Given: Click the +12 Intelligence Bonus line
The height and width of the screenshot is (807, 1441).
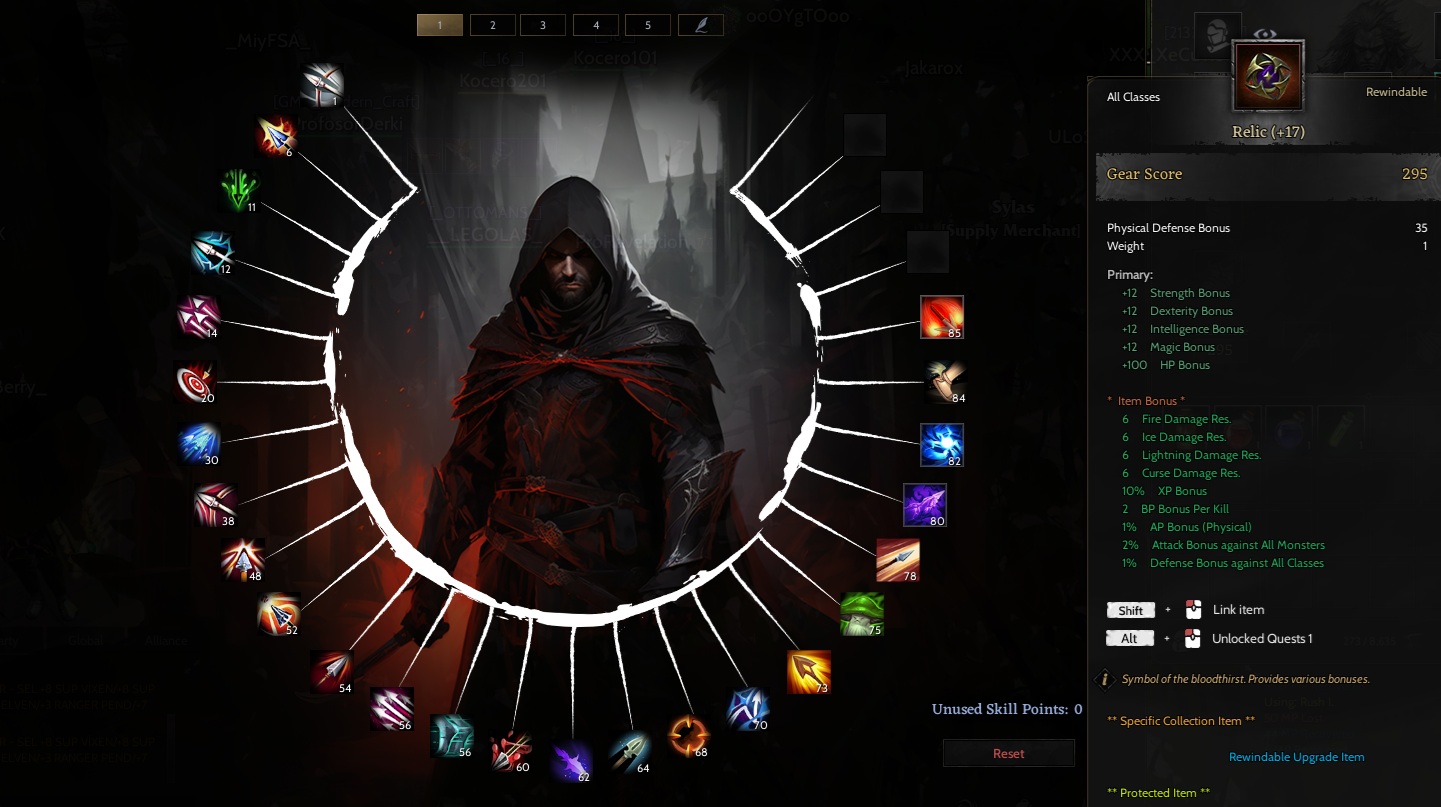Looking at the screenshot, I should tap(1183, 329).
